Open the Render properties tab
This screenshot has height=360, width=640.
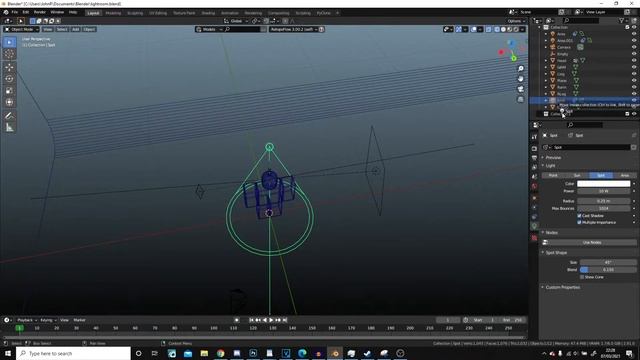click(x=534, y=148)
